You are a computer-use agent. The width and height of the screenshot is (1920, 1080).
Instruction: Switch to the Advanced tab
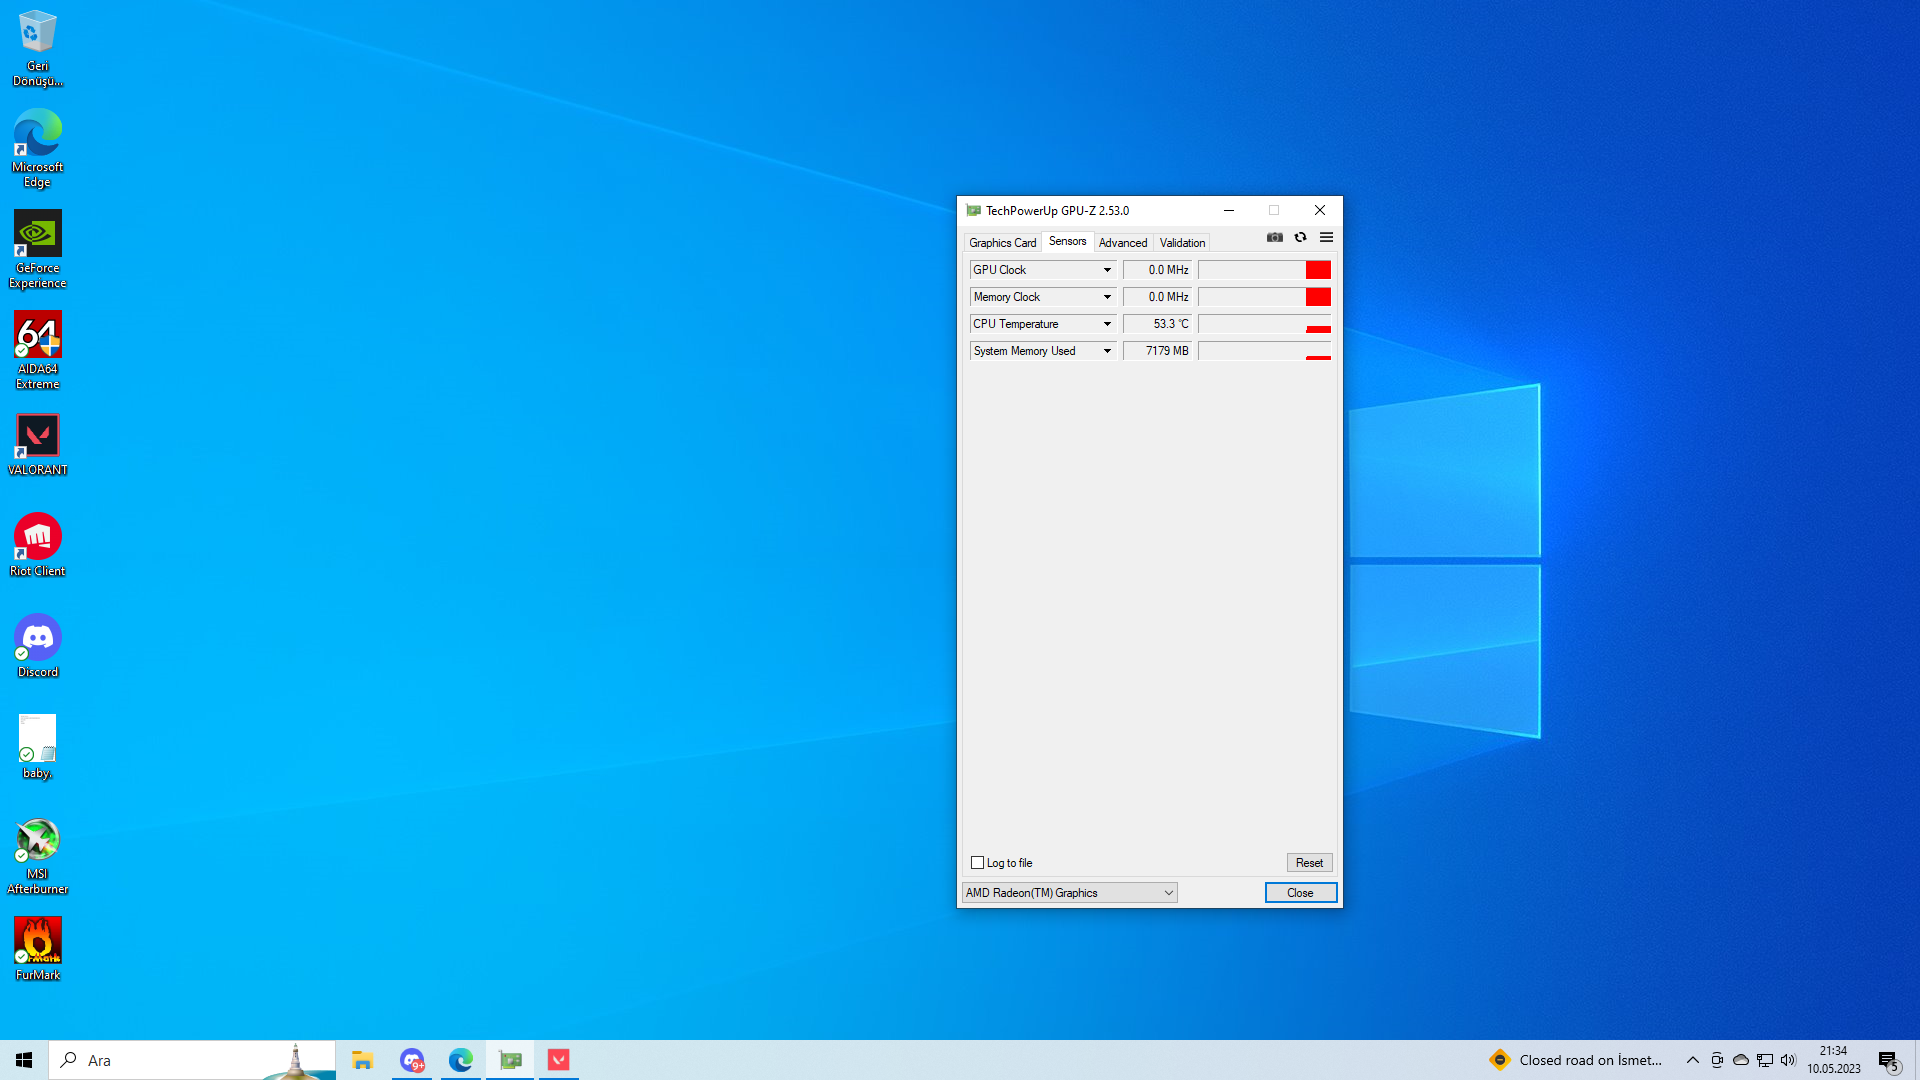pos(1122,243)
